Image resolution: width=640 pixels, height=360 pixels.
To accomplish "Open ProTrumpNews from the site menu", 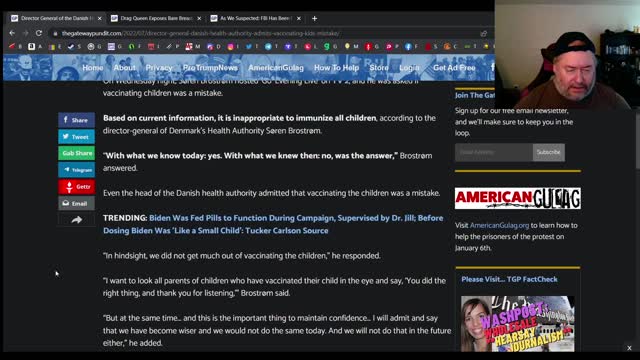I will [210, 68].
